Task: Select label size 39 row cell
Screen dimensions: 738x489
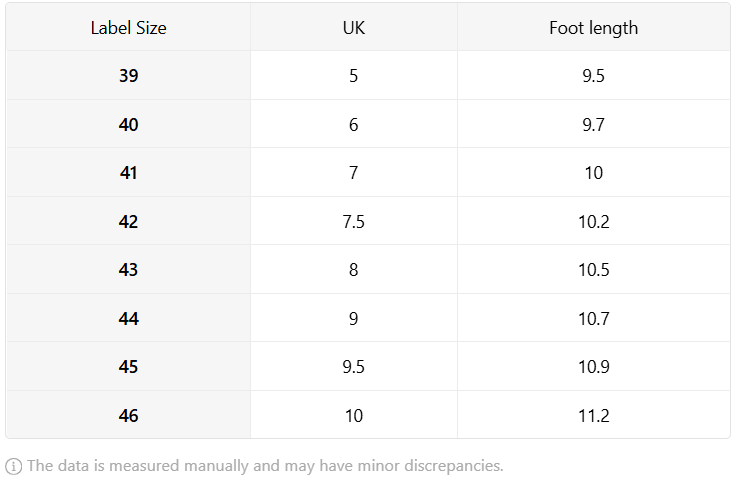Action: point(128,75)
